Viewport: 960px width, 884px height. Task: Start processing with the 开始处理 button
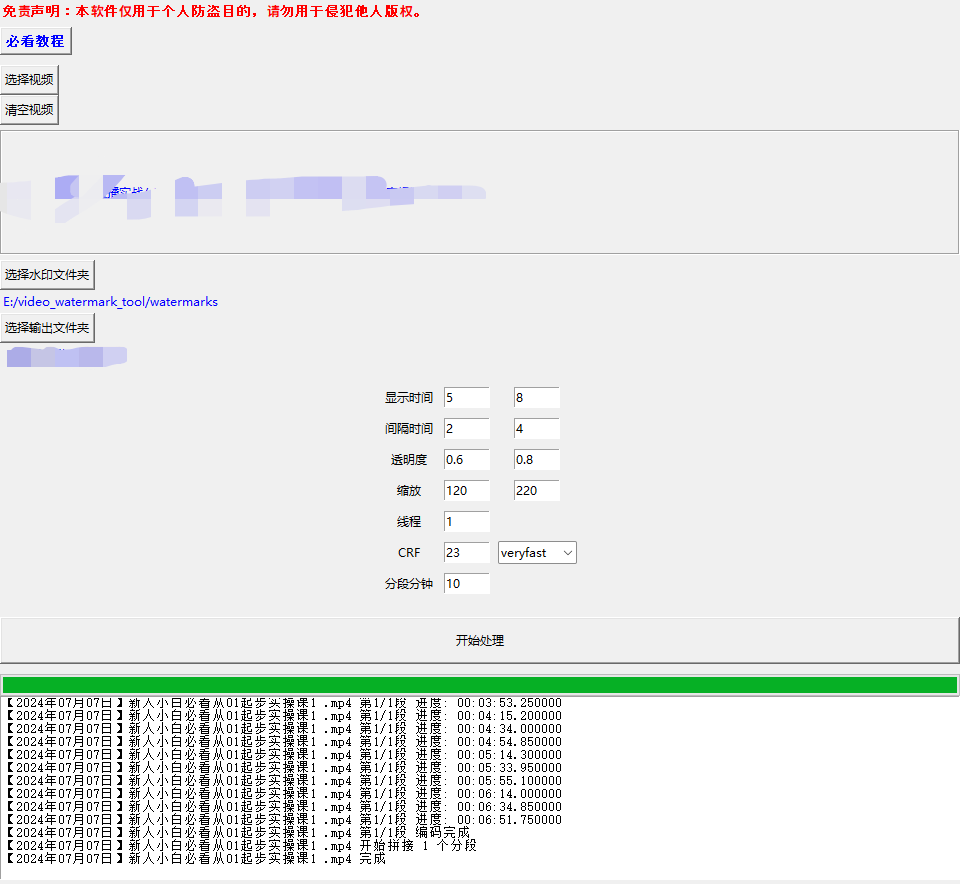(479, 641)
